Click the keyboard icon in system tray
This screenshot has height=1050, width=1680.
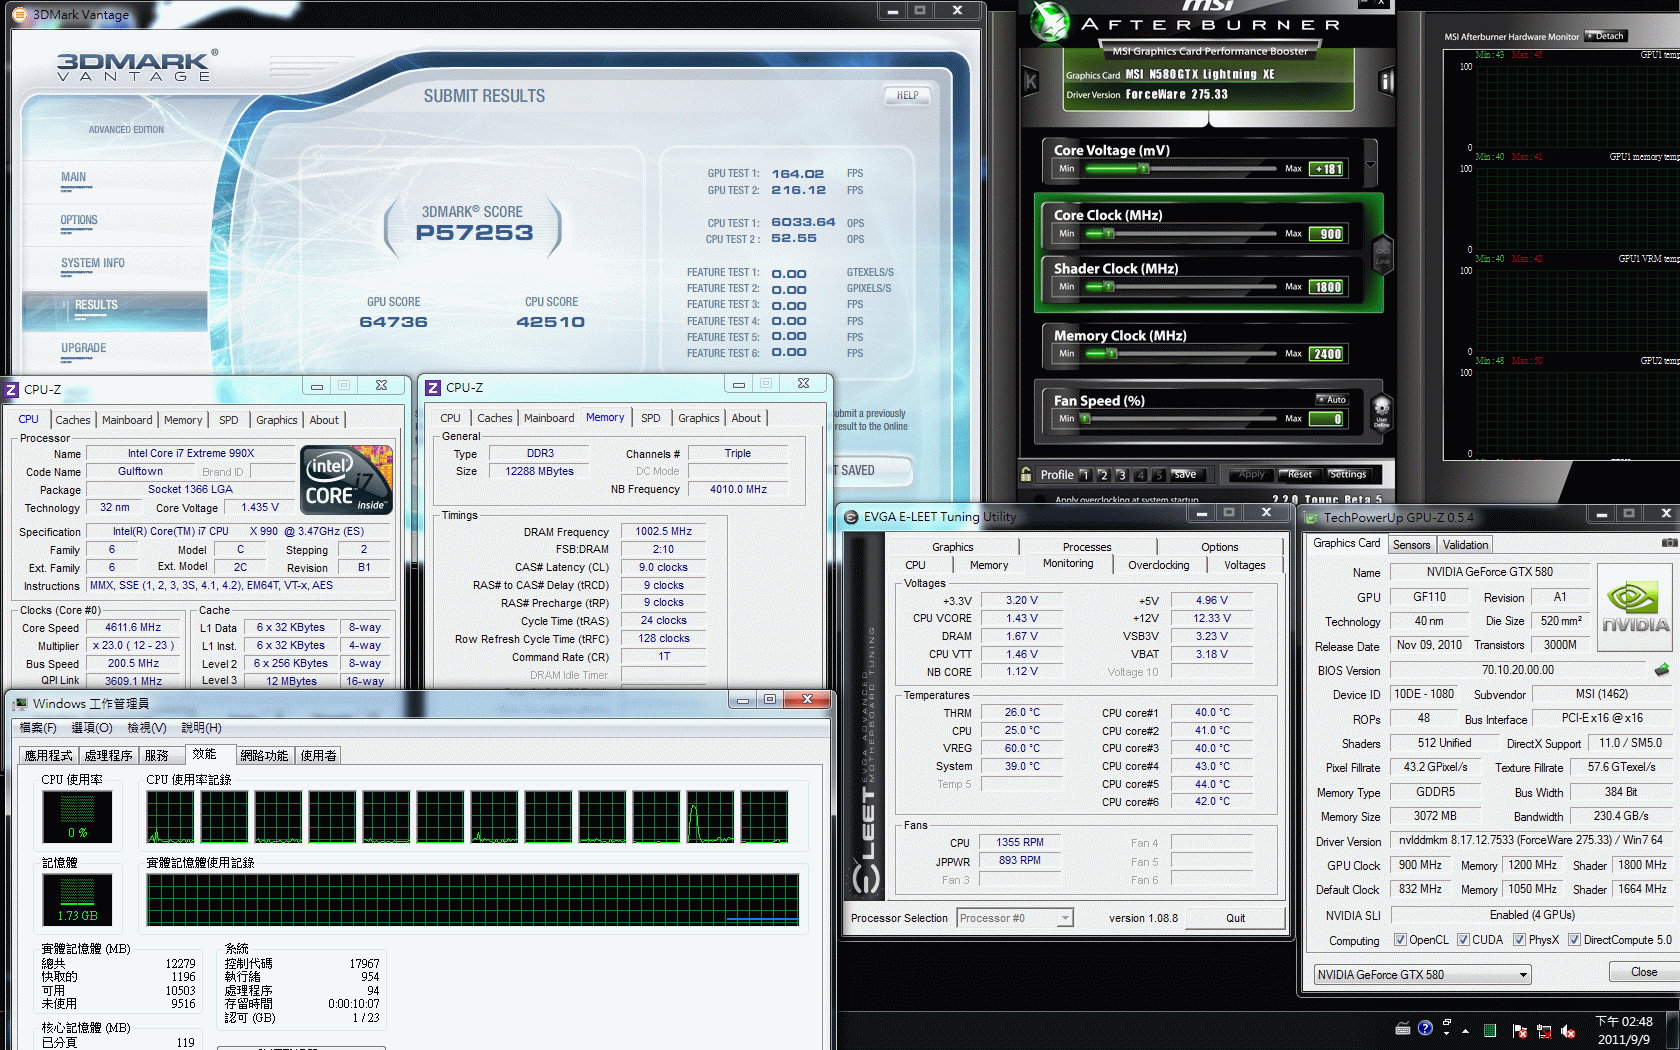click(x=1403, y=1028)
